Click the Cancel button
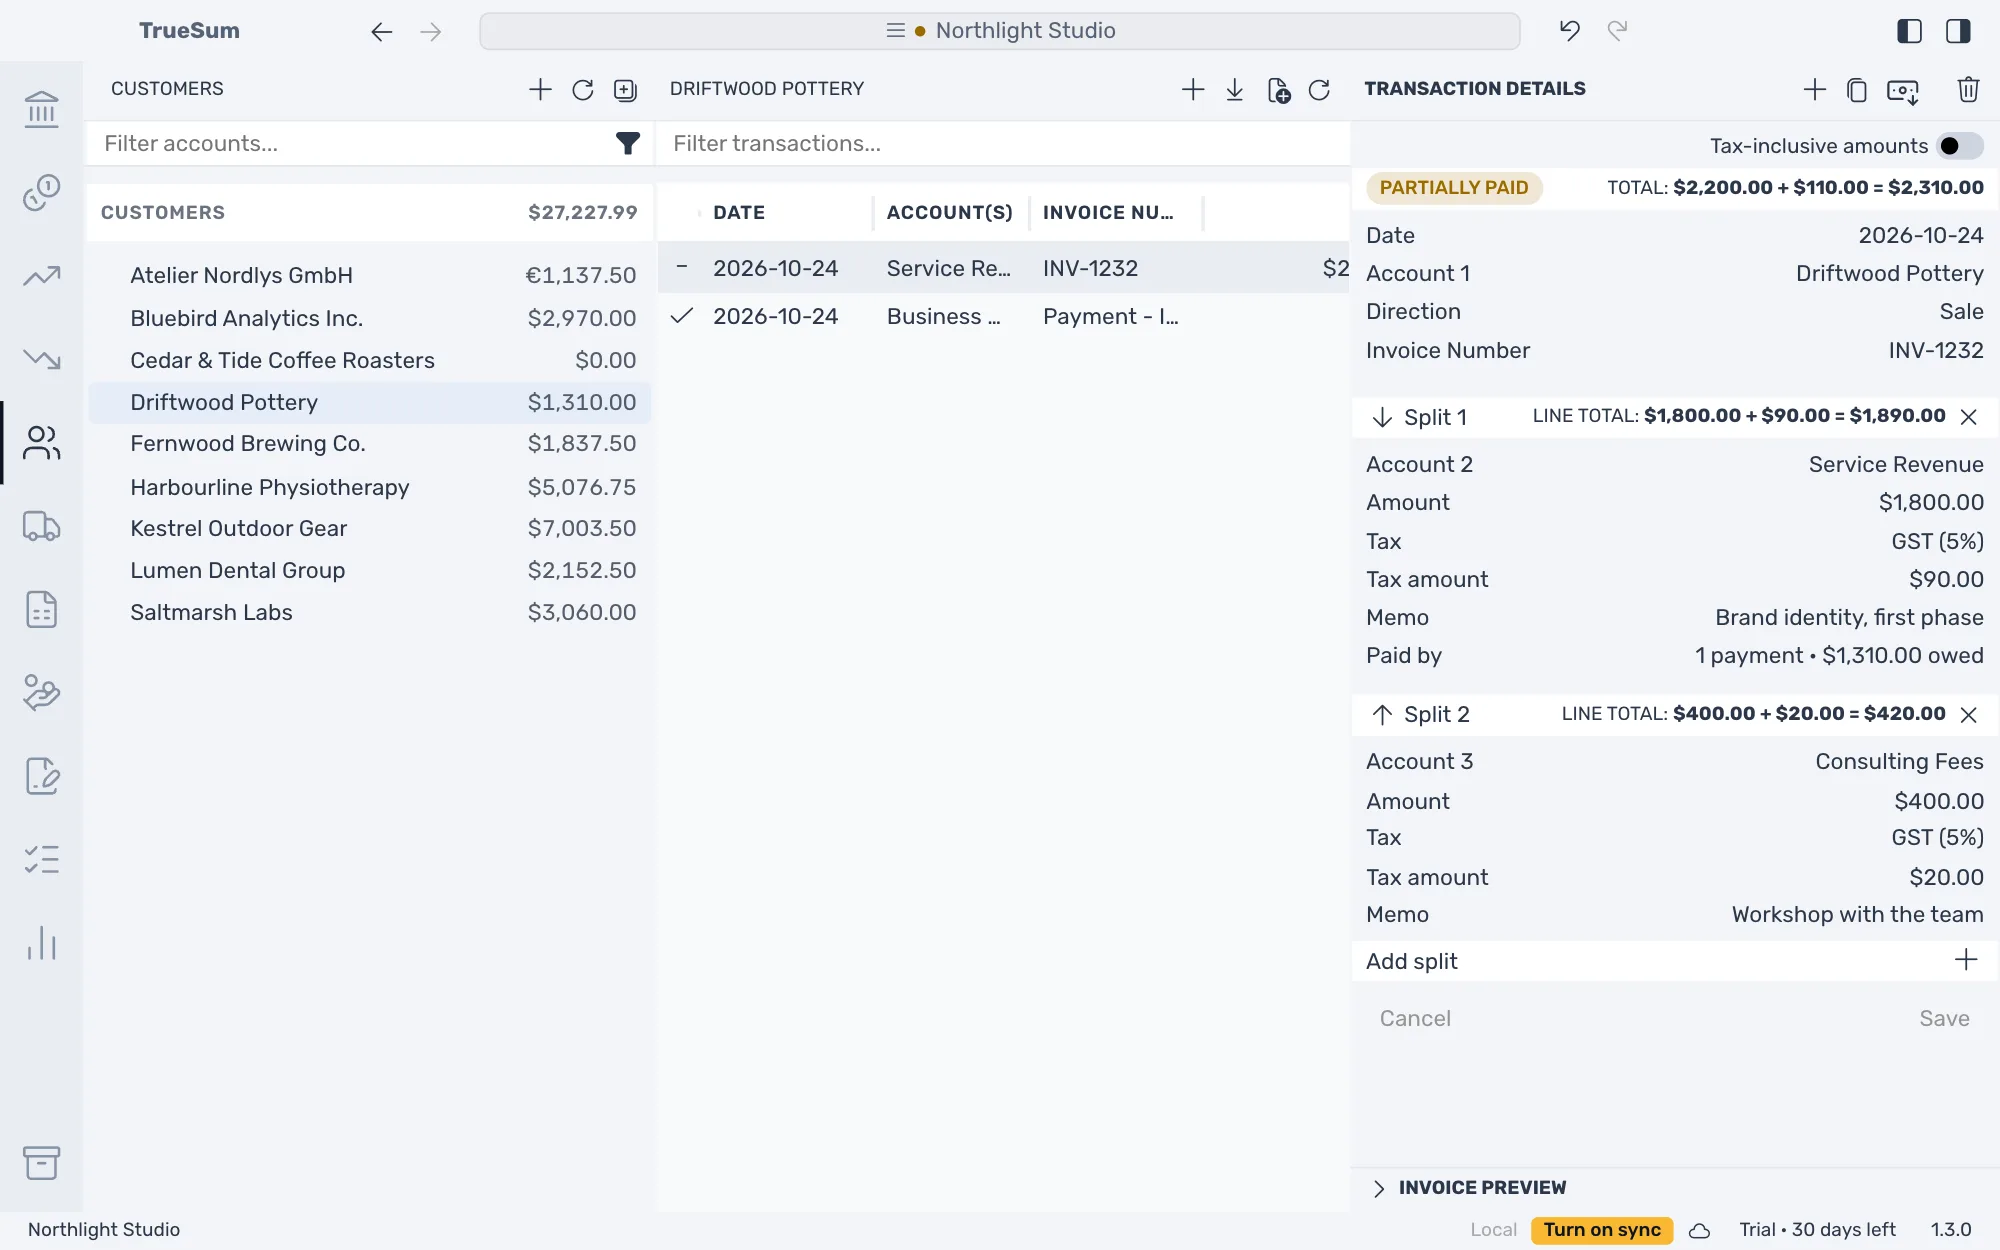This screenshot has width=2000, height=1250. (1415, 1018)
